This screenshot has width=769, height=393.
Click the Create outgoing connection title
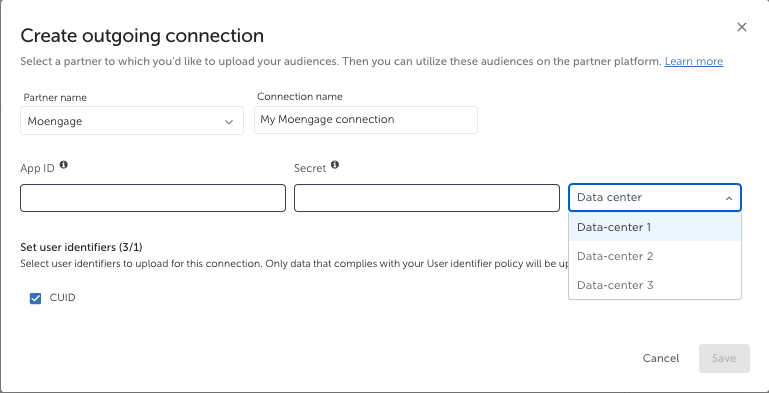(142, 36)
